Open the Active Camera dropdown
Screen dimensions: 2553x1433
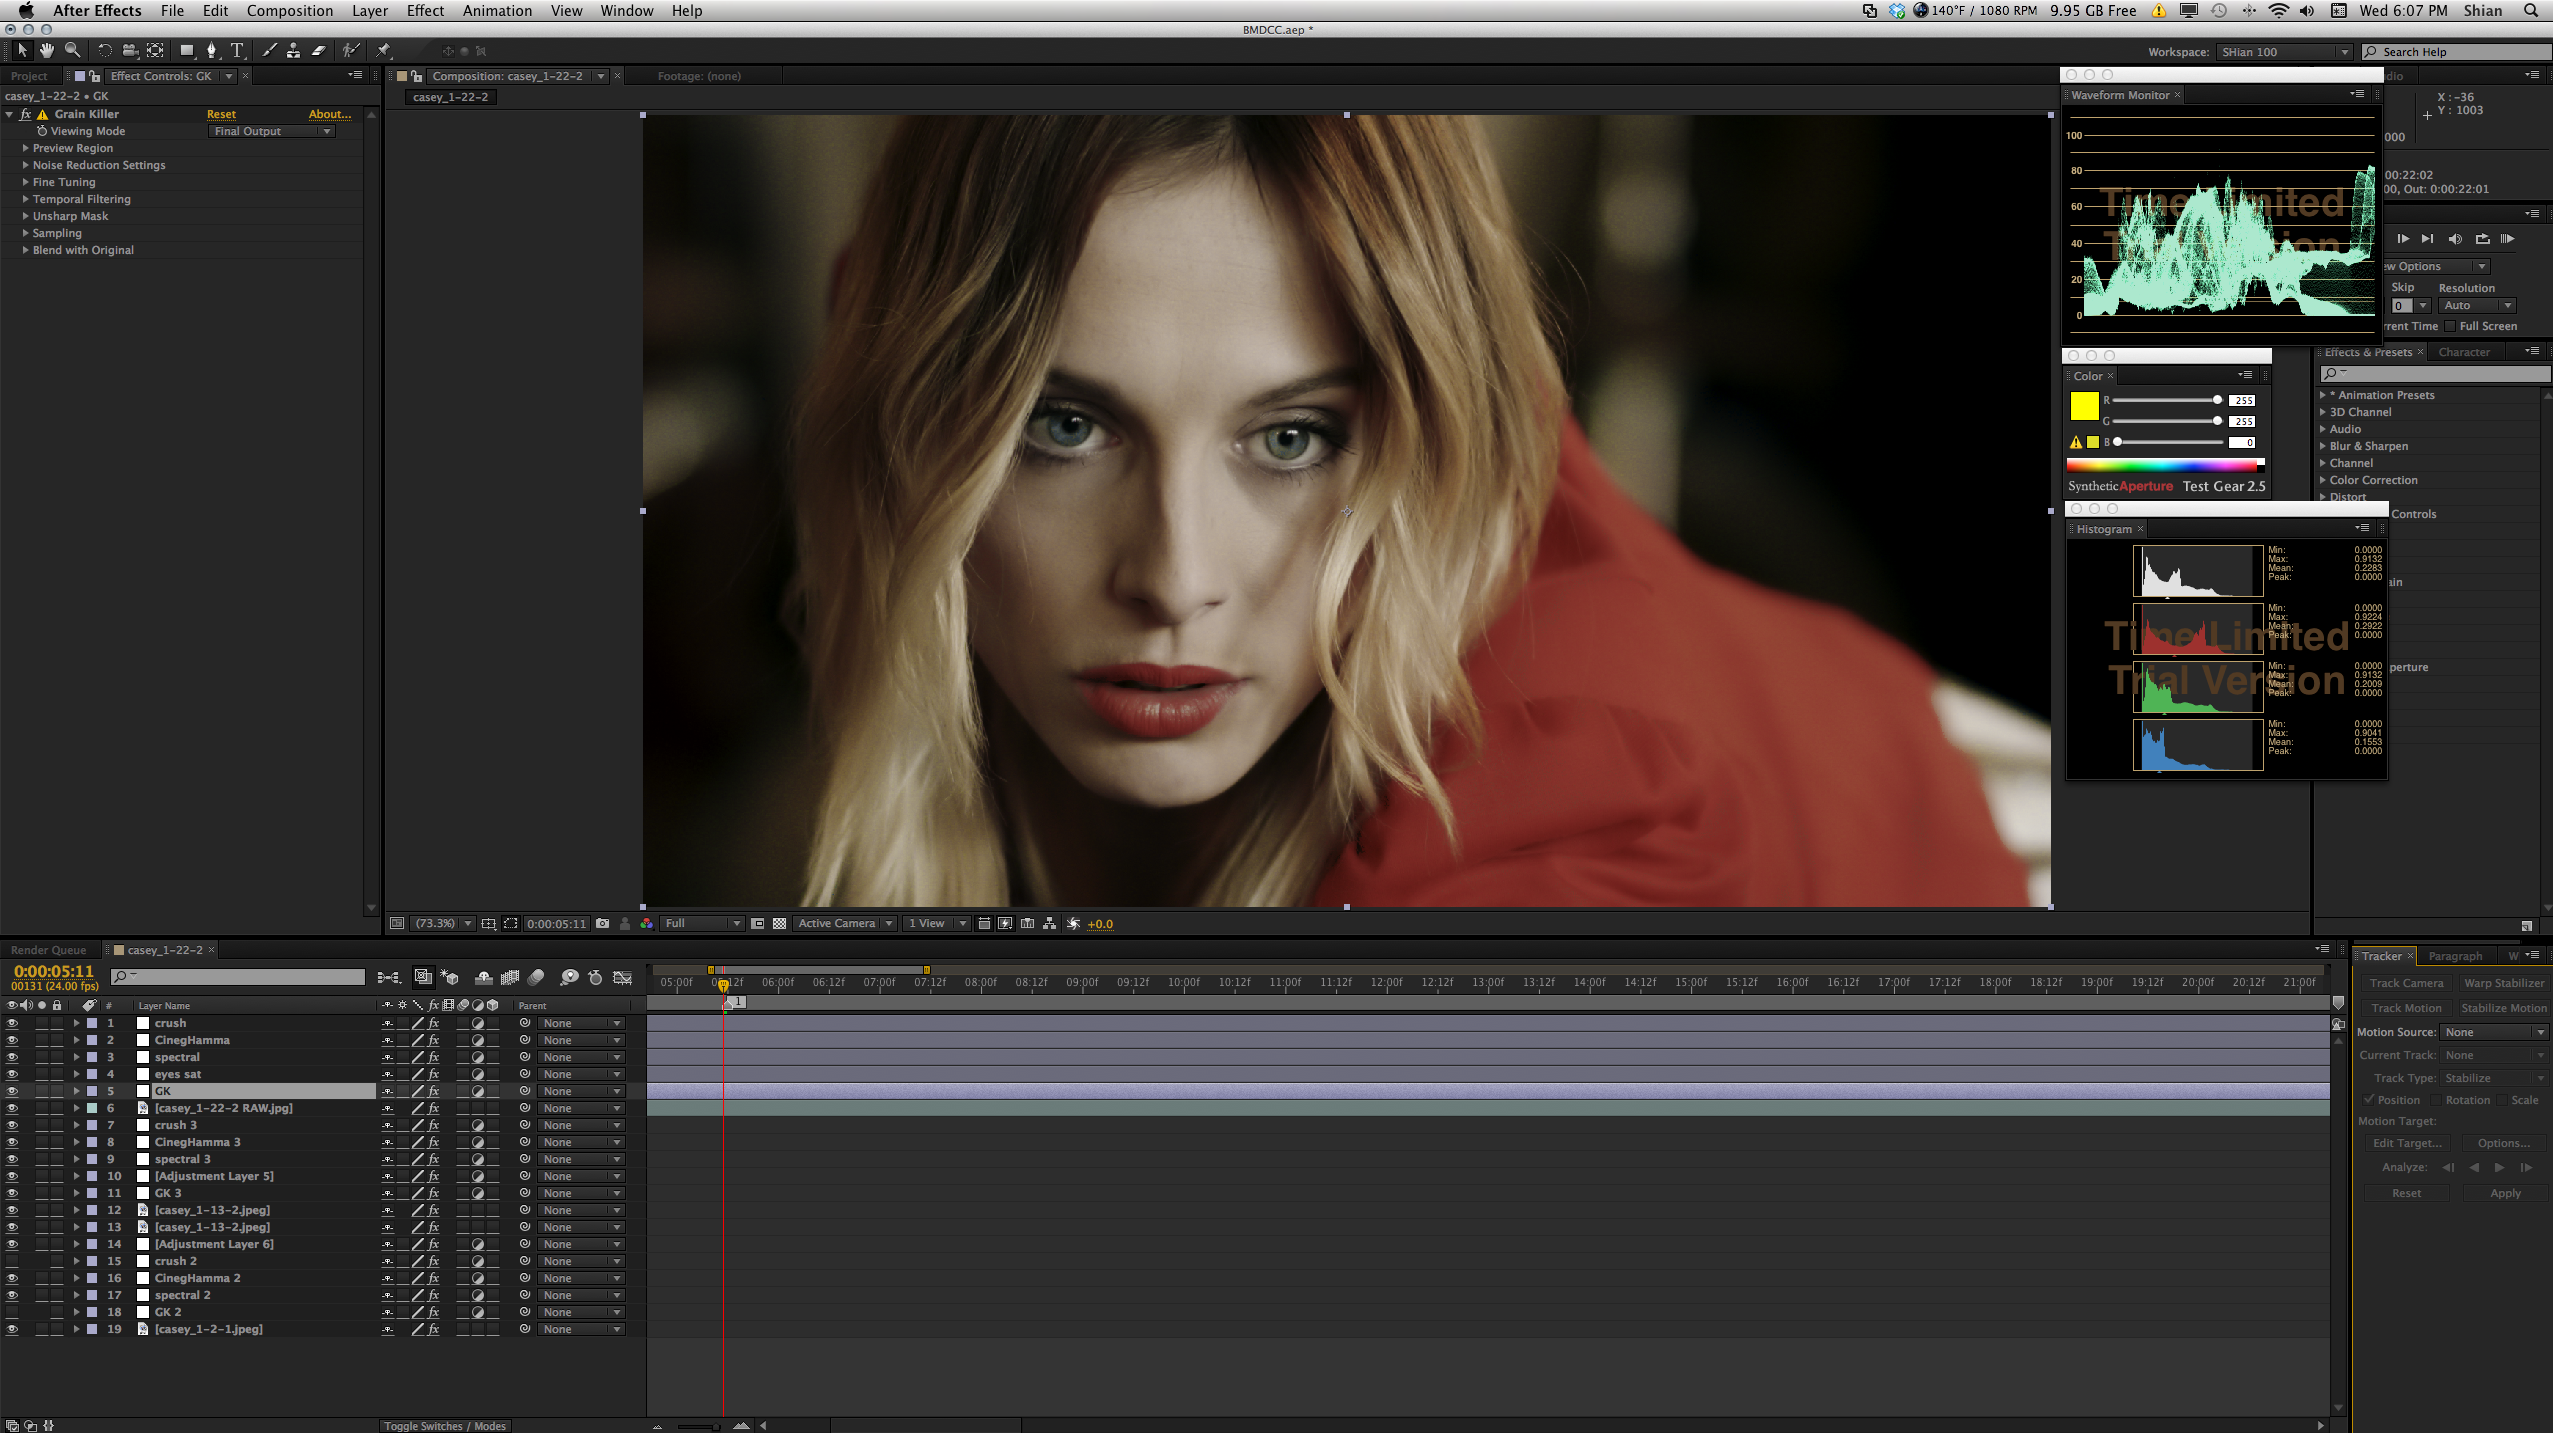tap(844, 923)
